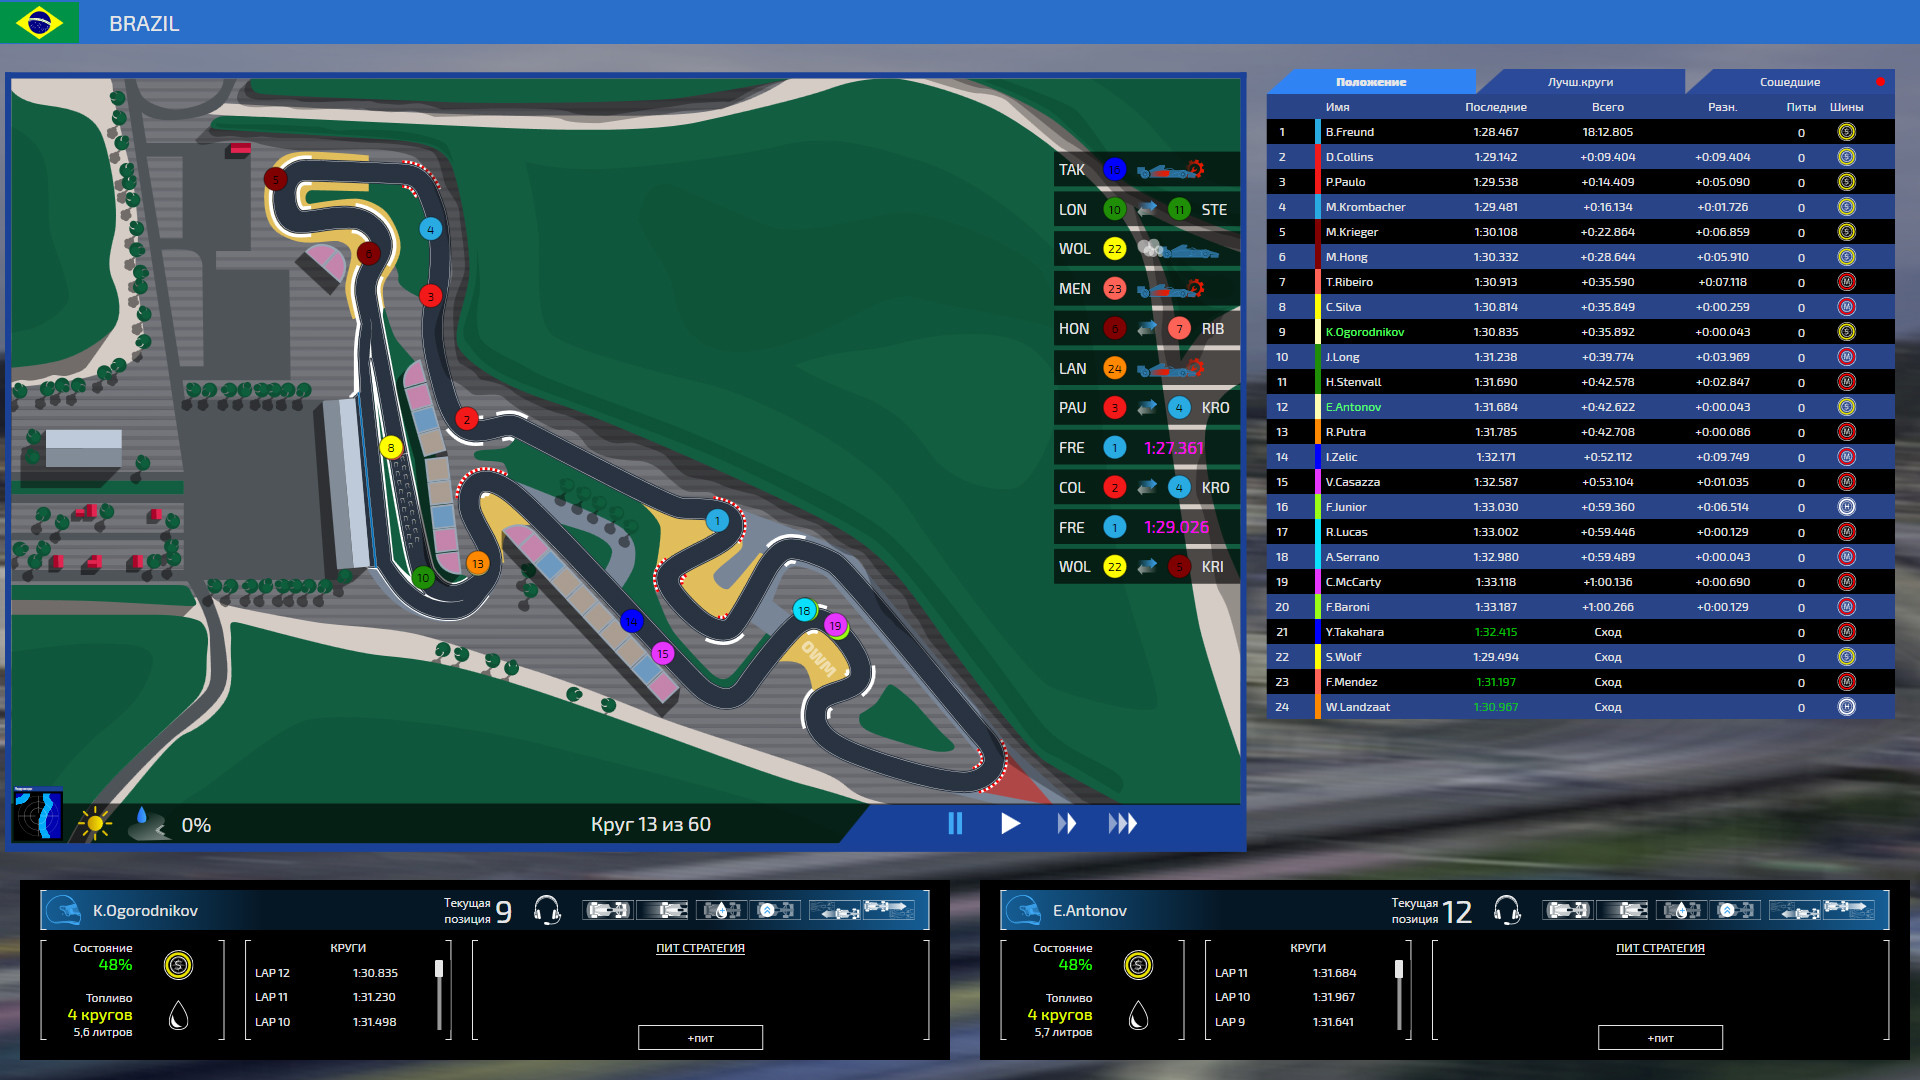Image resolution: width=1920 pixels, height=1080 pixels.
Task: Click the sun weather icon below the track
Action: (95, 823)
